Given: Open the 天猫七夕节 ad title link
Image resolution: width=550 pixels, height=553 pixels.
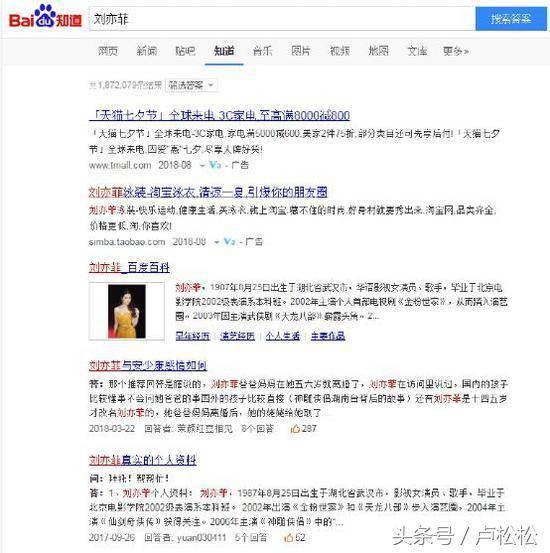Looking at the screenshot, I should click(219, 115).
